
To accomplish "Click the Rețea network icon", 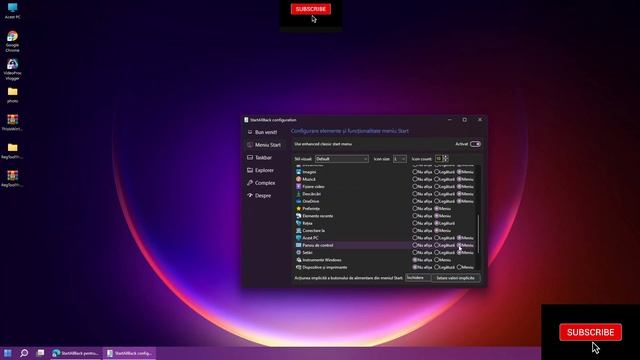I will point(298,223).
